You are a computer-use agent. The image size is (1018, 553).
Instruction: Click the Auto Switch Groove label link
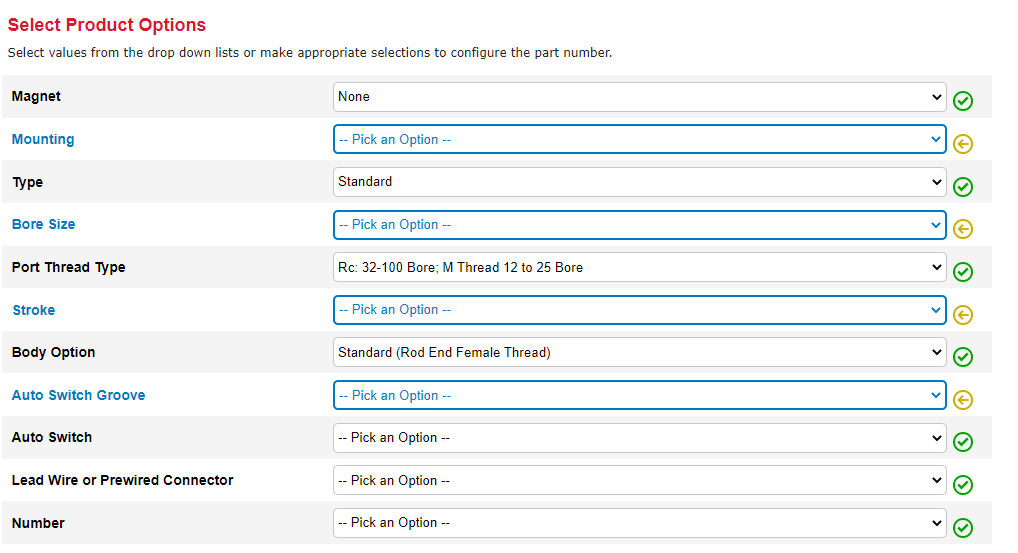tap(78, 395)
